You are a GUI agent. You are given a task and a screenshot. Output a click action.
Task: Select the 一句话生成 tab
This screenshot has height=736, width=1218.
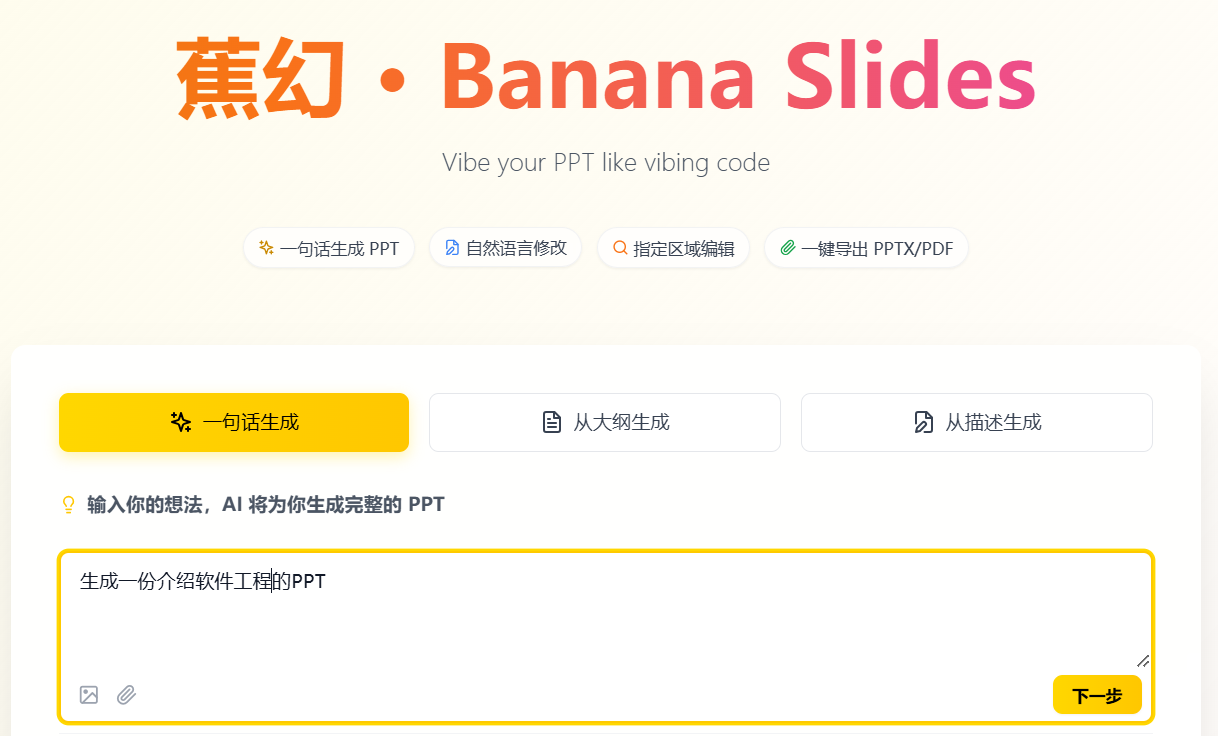tap(234, 422)
